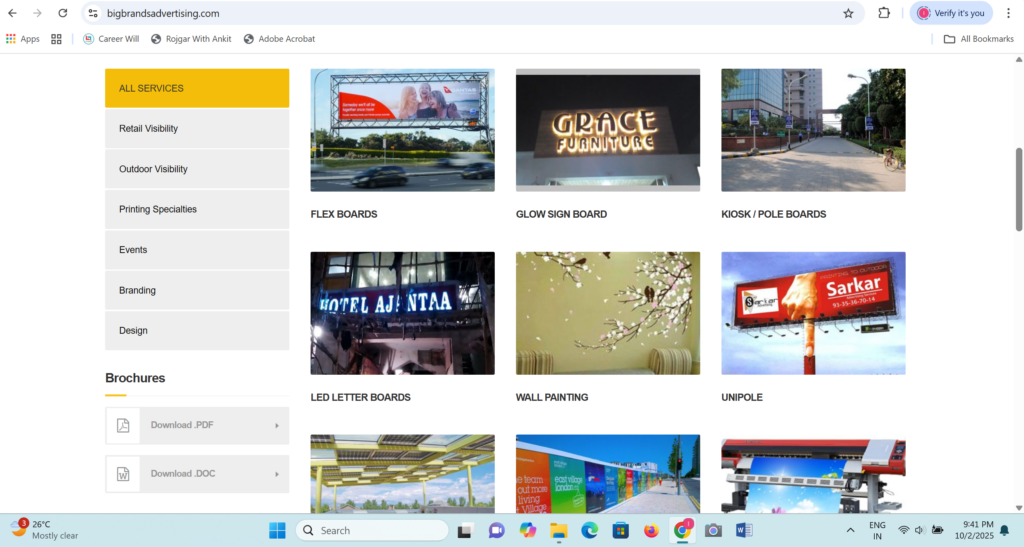
Task: Click the PDF file icon in Brochures
Action: 123,426
